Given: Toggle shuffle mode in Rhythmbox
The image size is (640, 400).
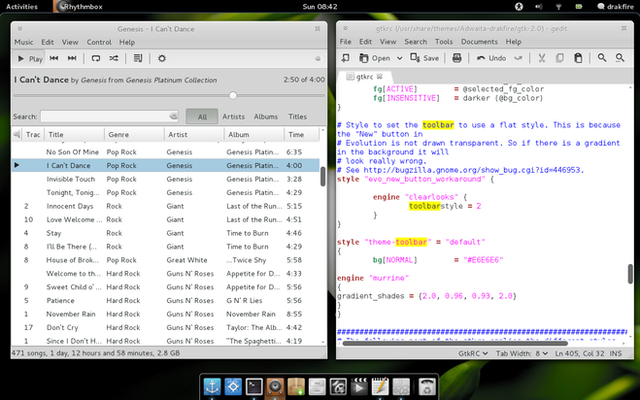Looking at the screenshot, I should 113,58.
